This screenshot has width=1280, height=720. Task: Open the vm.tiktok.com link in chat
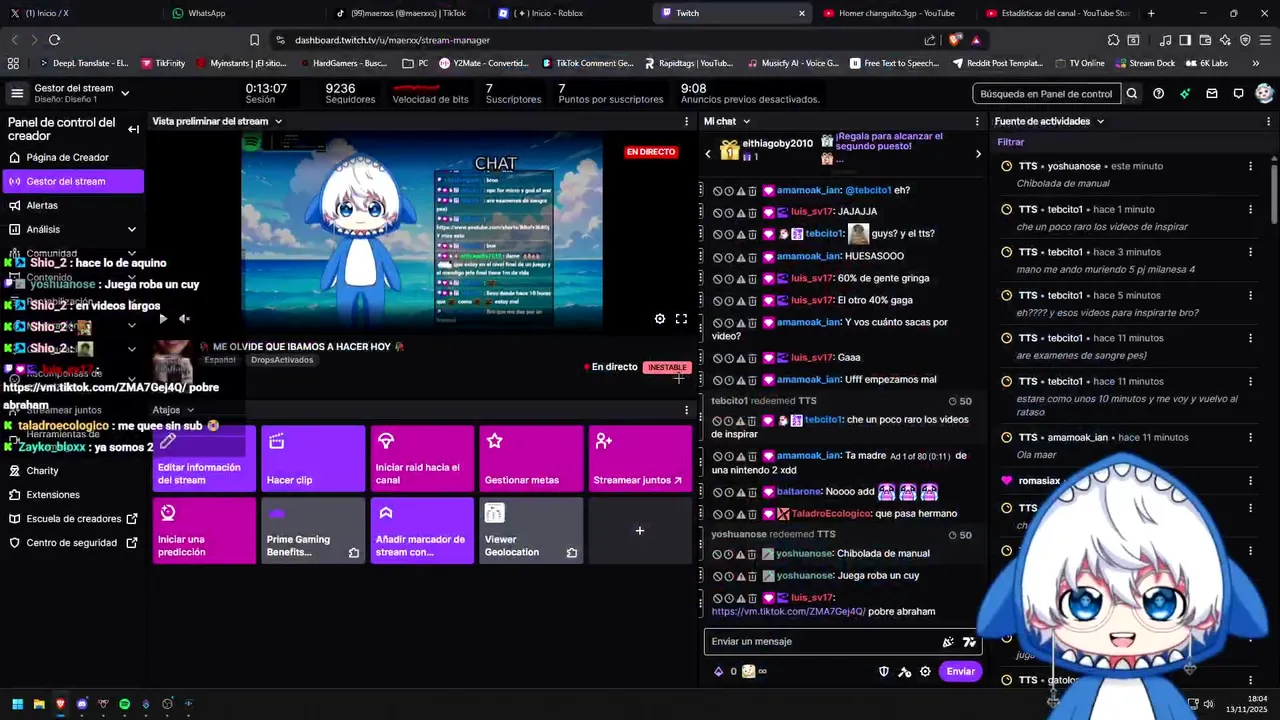point(788,611)
